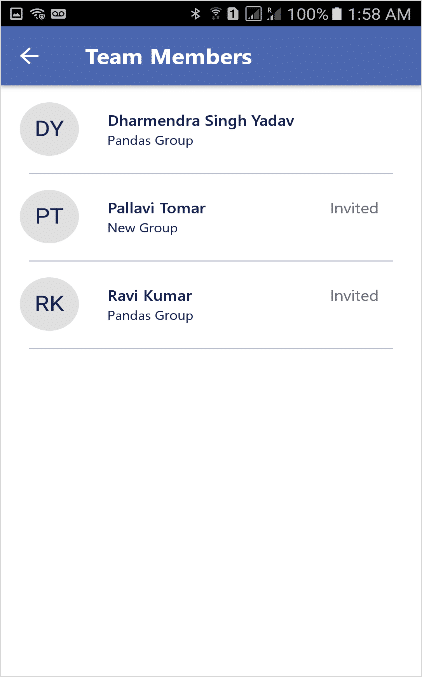422x677 pixels.
Task: Tap the SIM card 1 icon
Action: coord(233,14)
